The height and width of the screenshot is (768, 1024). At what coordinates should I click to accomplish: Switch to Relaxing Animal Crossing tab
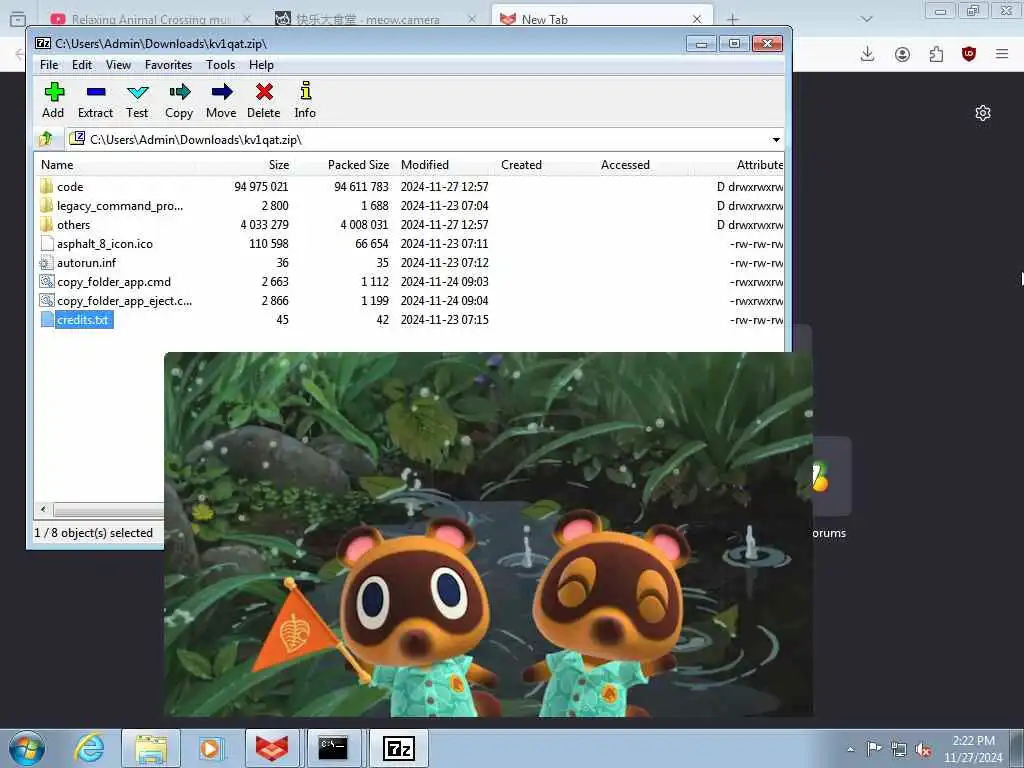(x=150, y=19)
